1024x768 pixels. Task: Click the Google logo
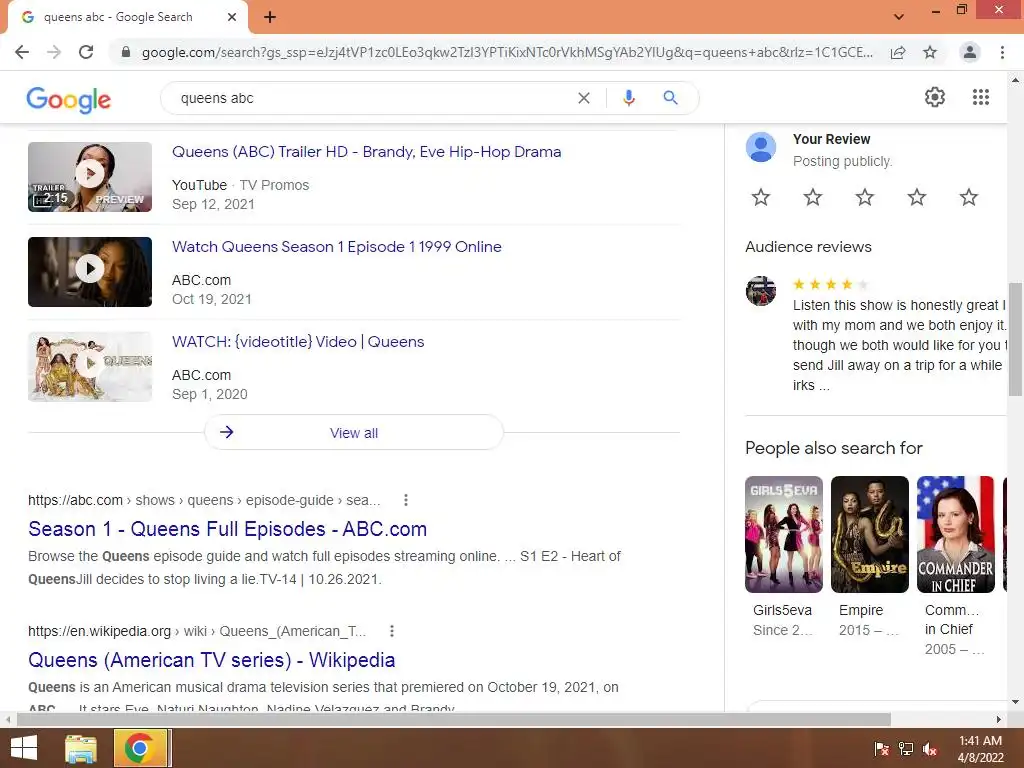point(69,99)
